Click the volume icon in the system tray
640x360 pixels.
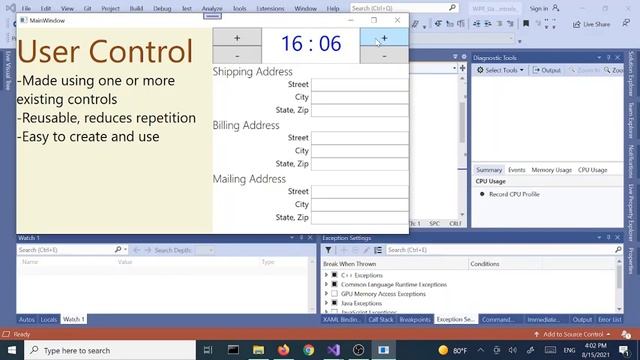point(513,350)
